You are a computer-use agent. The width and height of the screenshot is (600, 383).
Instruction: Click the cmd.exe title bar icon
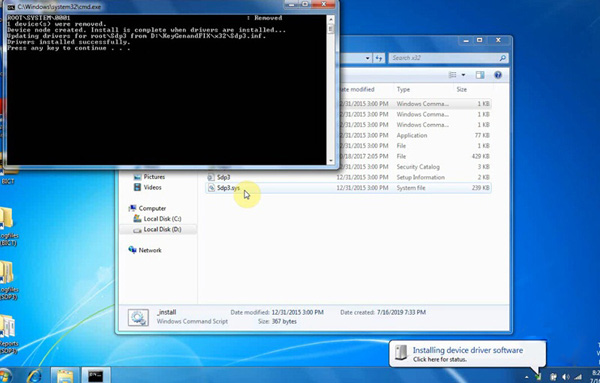point(11,7)
